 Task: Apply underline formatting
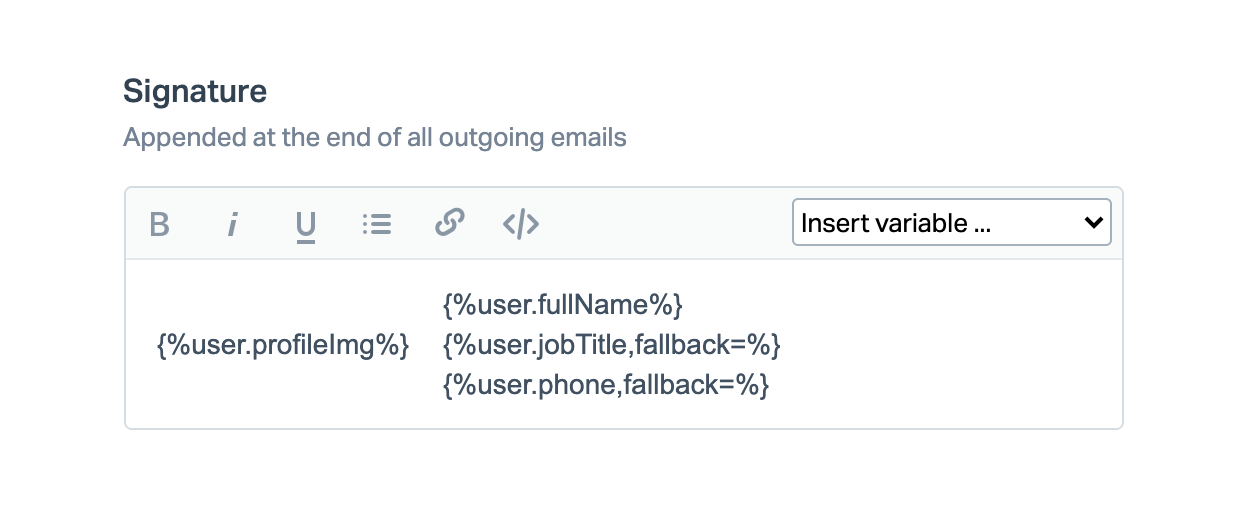tap(305, 224)
